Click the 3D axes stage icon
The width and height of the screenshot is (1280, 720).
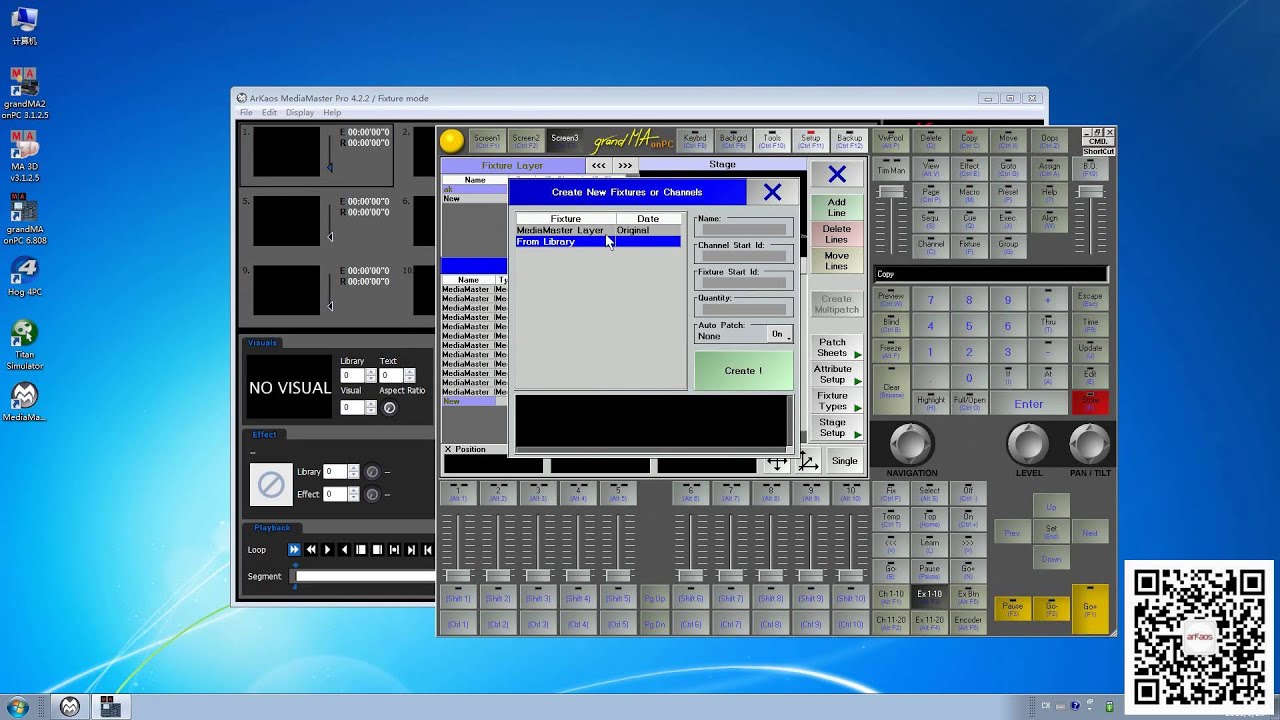[x=808, y=461]
